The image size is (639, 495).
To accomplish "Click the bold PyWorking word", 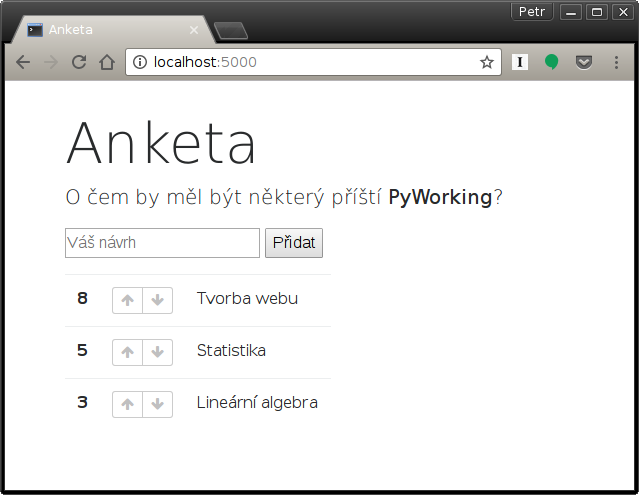I will pyautogui.click(x=440, y=198).
